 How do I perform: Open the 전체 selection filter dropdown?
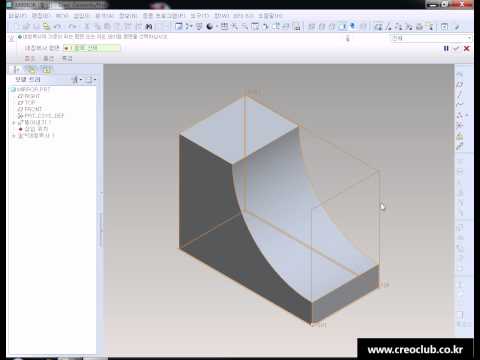431,38
